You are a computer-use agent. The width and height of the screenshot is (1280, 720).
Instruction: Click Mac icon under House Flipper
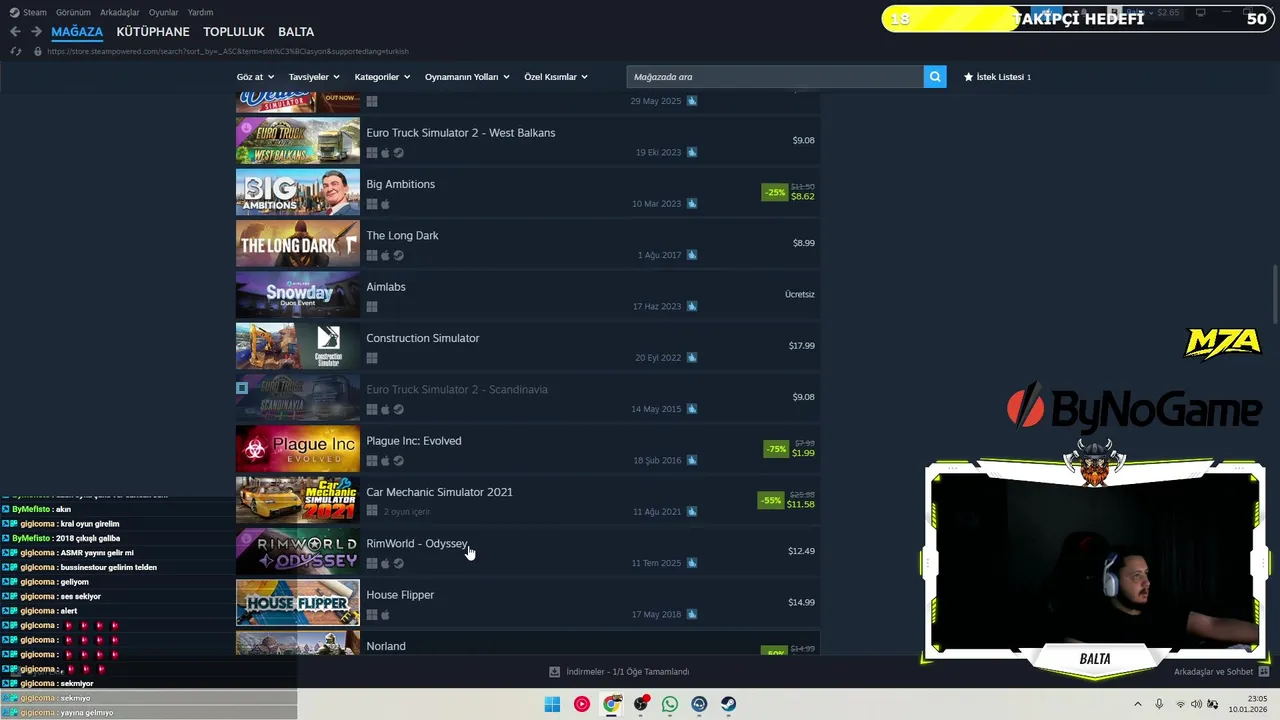pyautogui.click(x=385, y=615)
